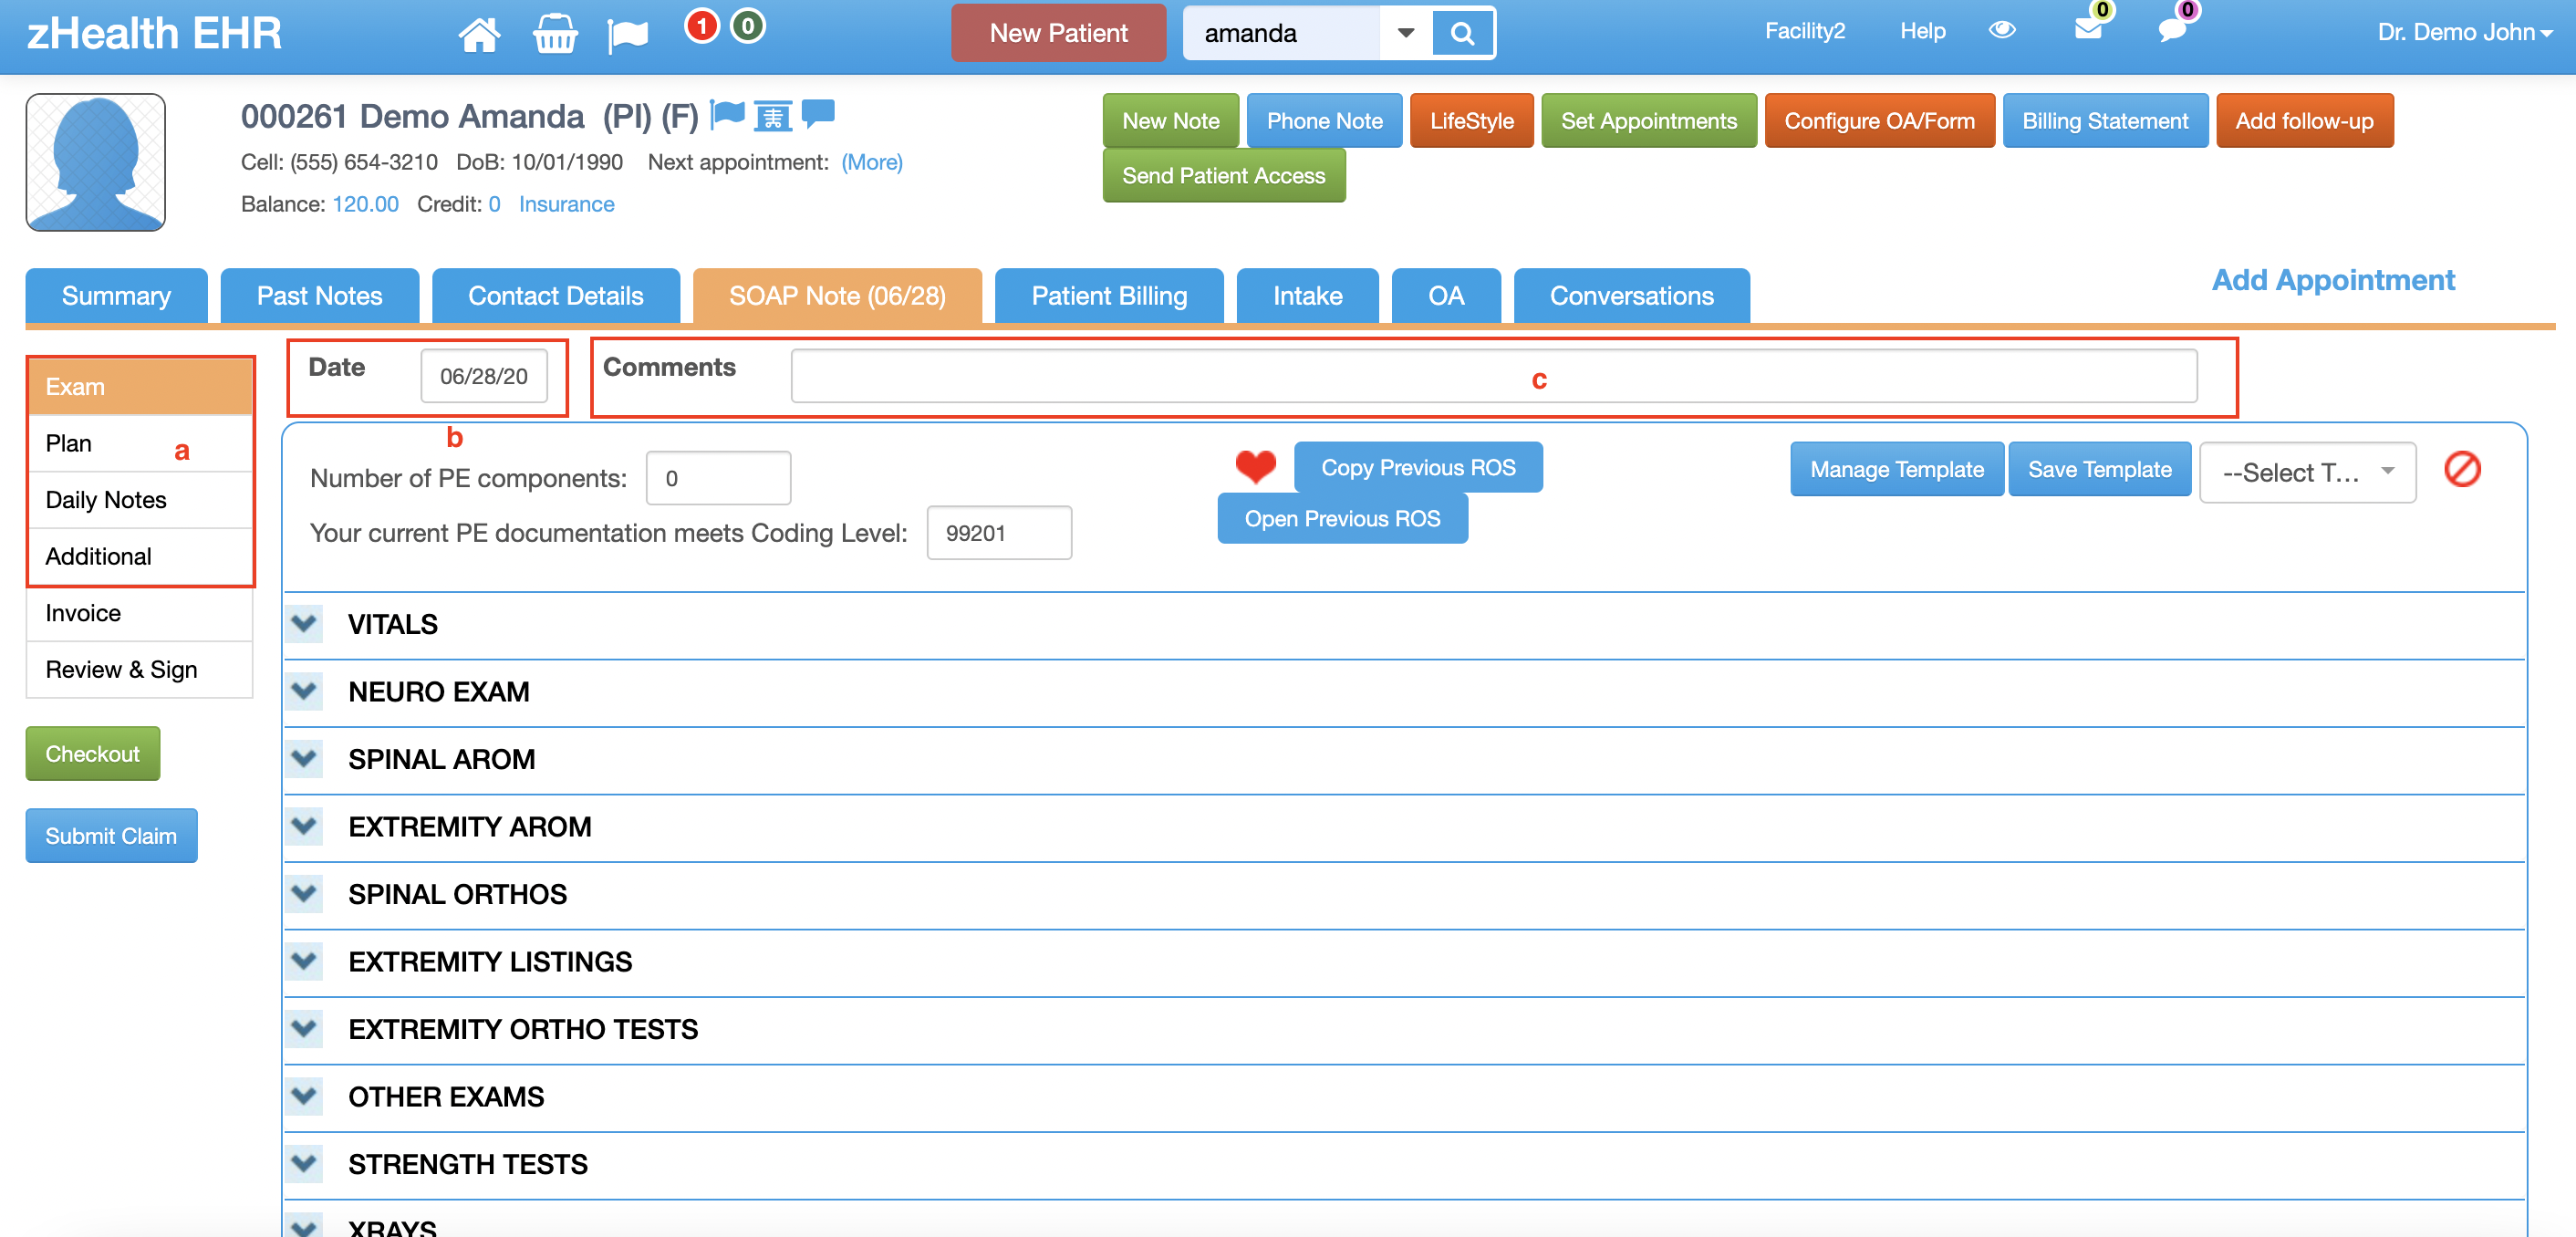Open the Conversations tab

click(x=1631, y=296)
